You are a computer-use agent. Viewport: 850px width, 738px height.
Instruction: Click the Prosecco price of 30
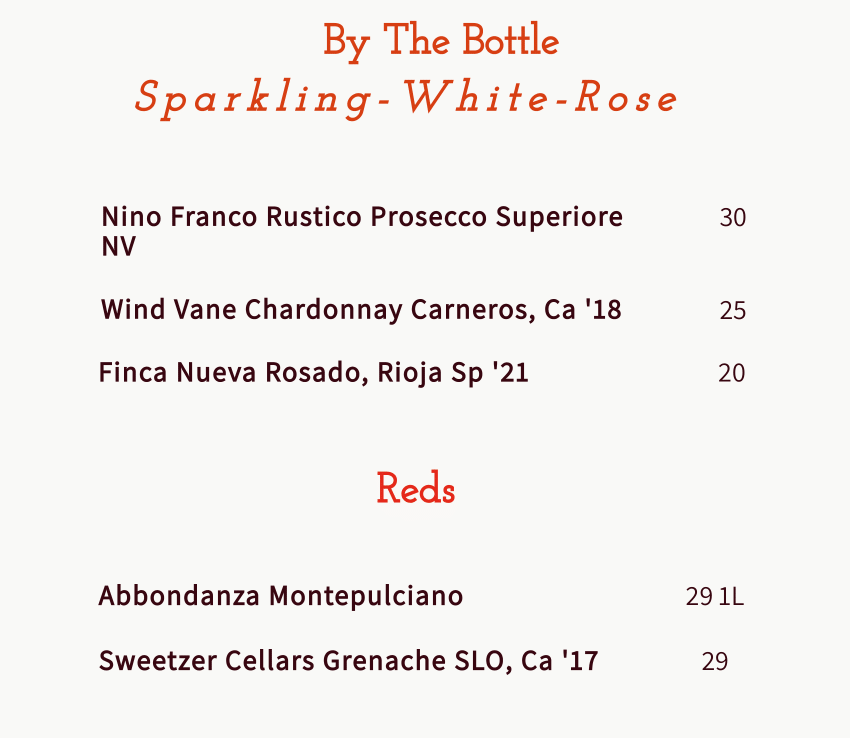[733, 218]
